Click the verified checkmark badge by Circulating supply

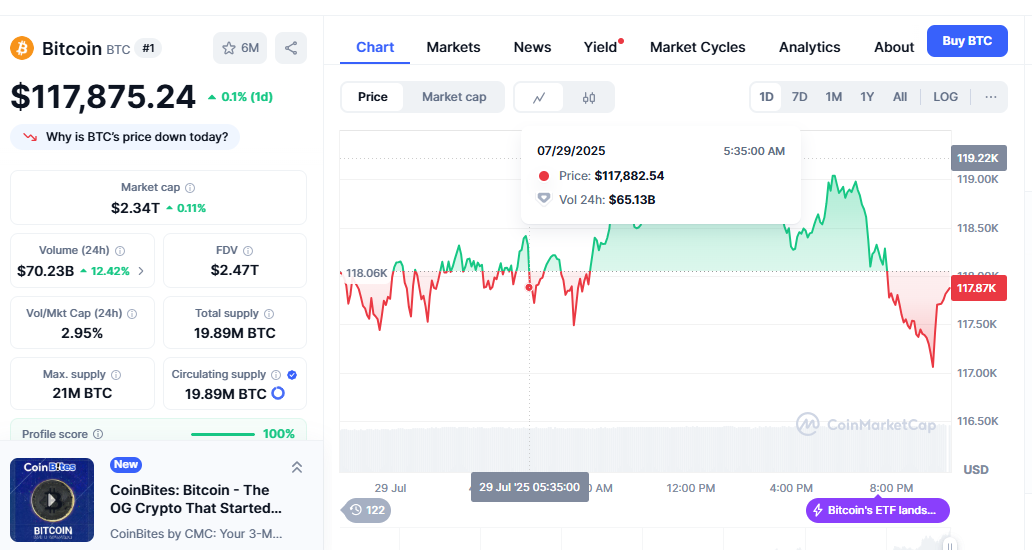[x=292, y=375]
